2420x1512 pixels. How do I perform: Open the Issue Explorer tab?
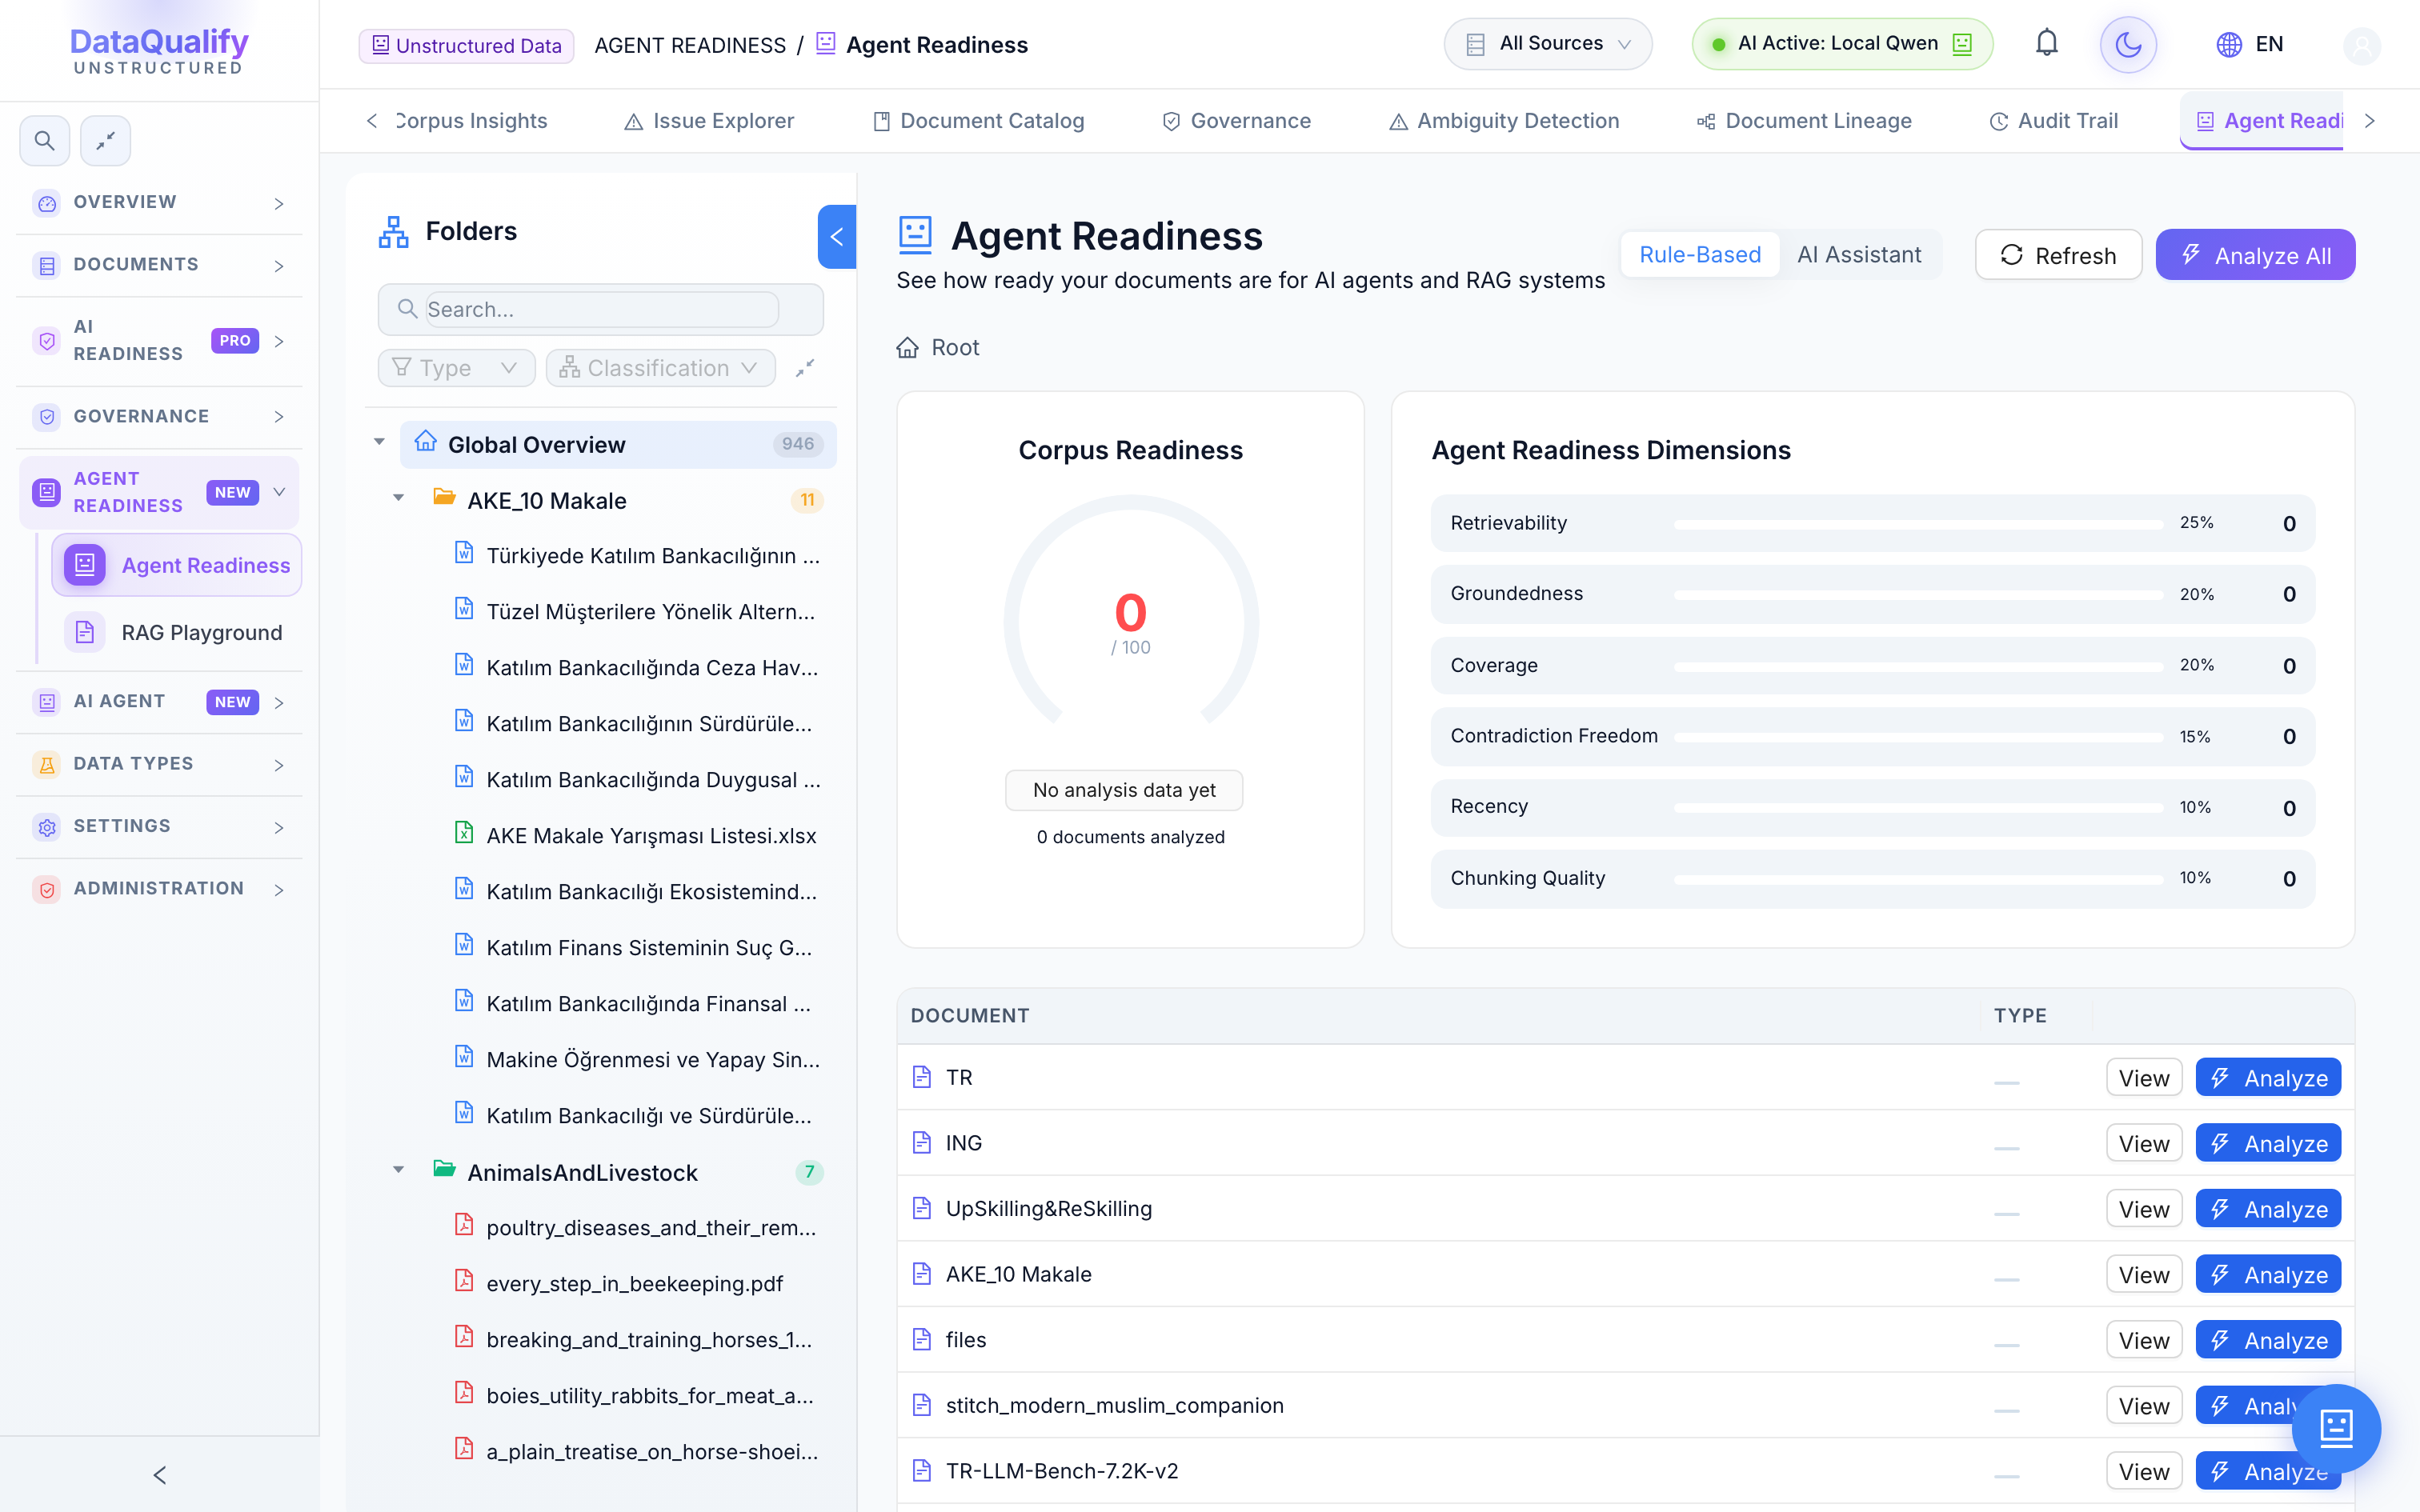point(708,121)
